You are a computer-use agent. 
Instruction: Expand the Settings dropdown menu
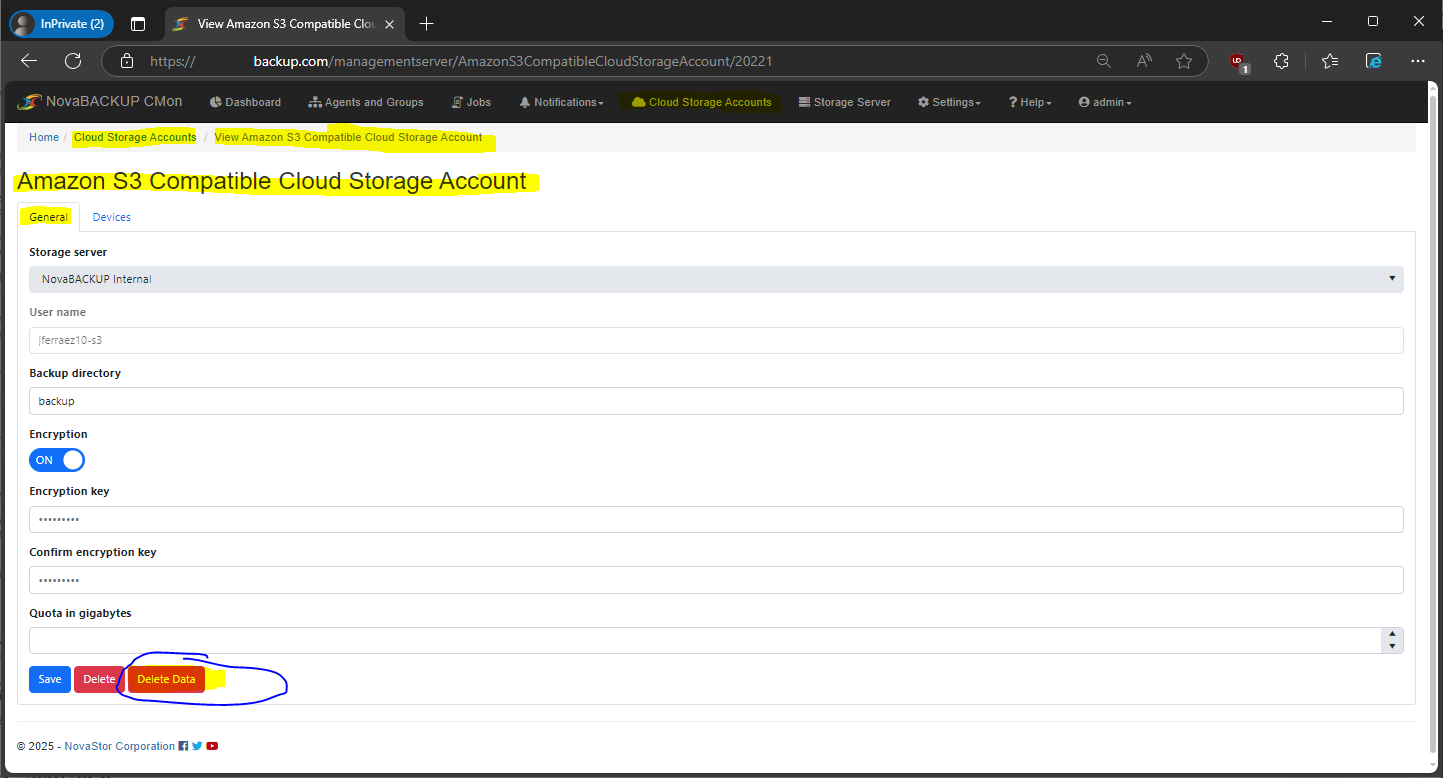coord(950,102)
